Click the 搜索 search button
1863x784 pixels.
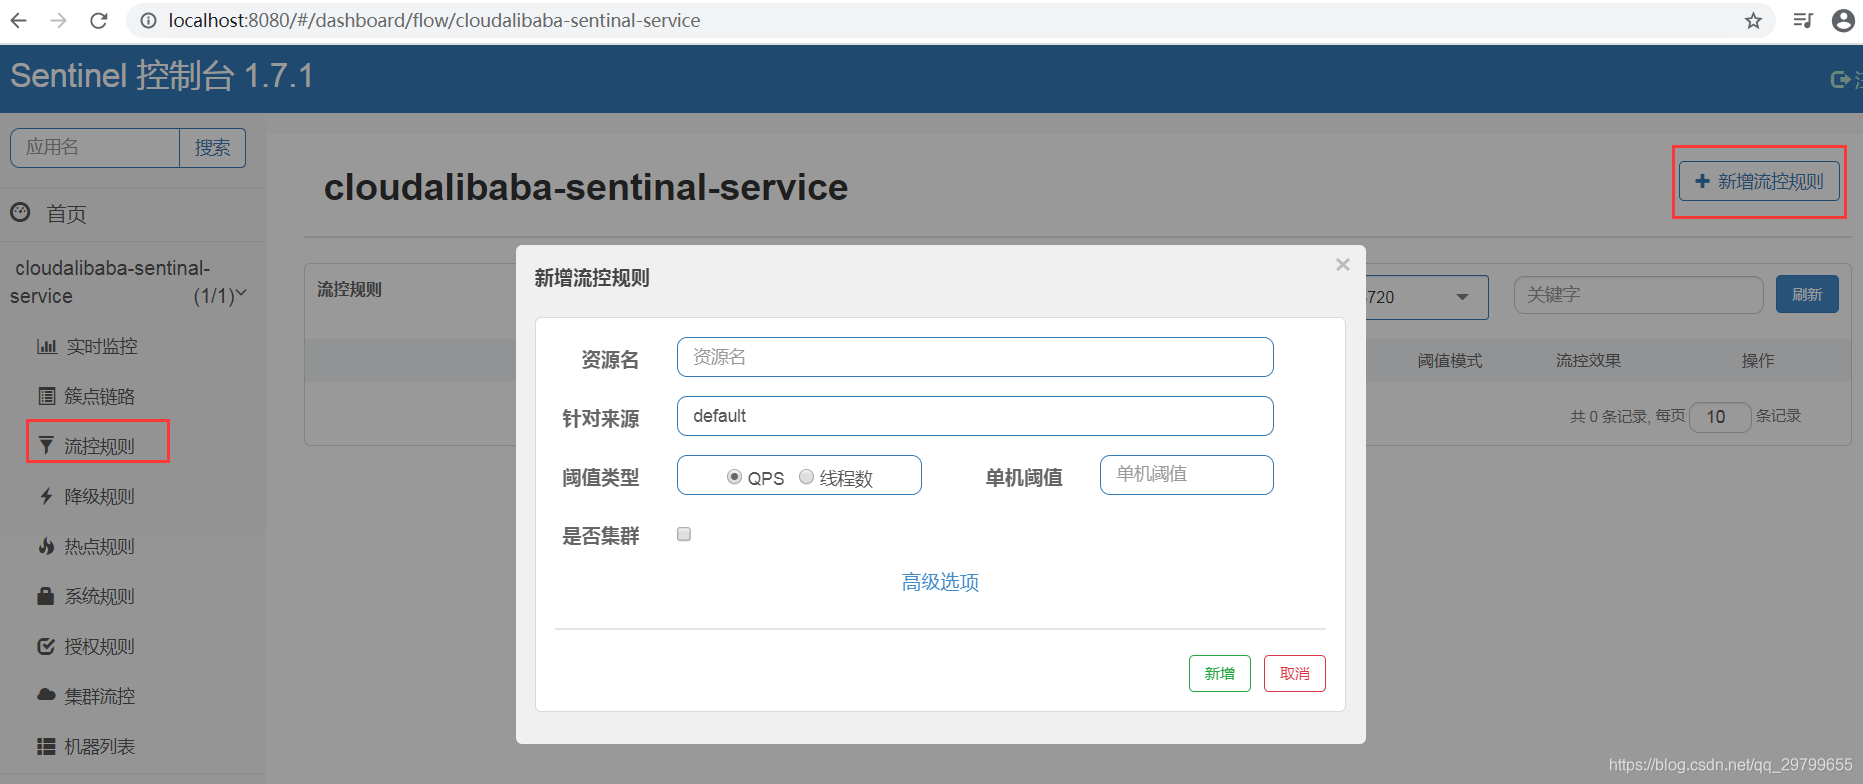click(212, 148)
